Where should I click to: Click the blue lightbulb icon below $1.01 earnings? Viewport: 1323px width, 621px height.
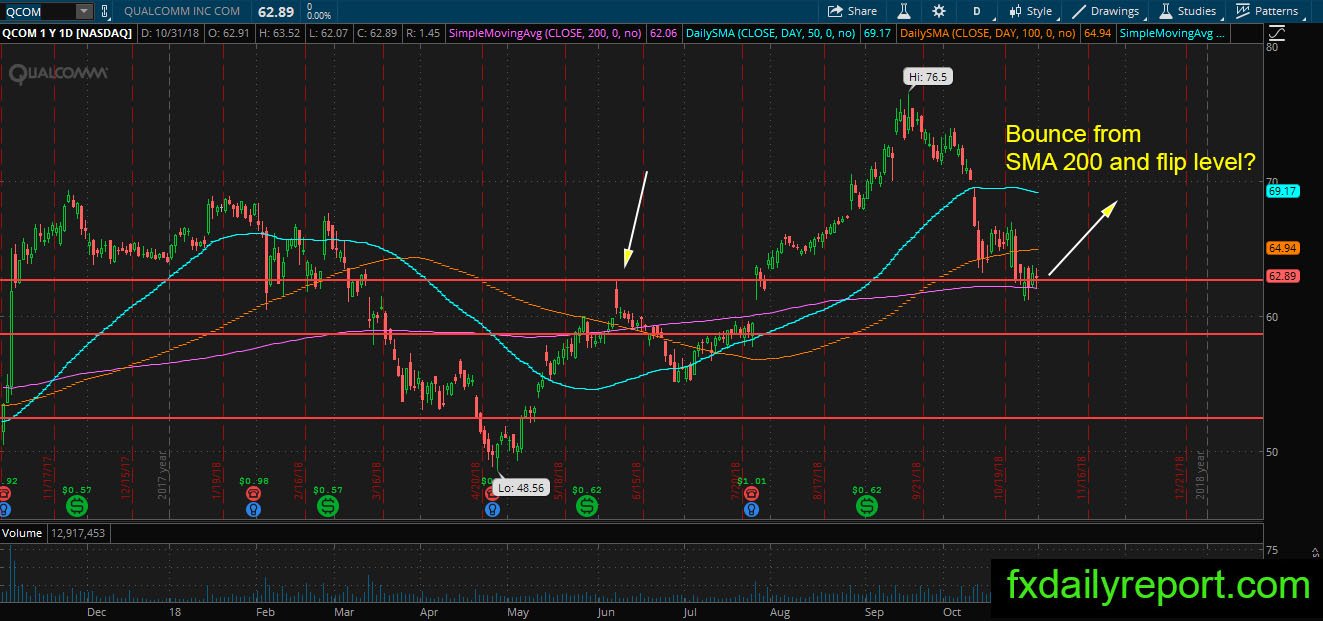tap(751, 509)
